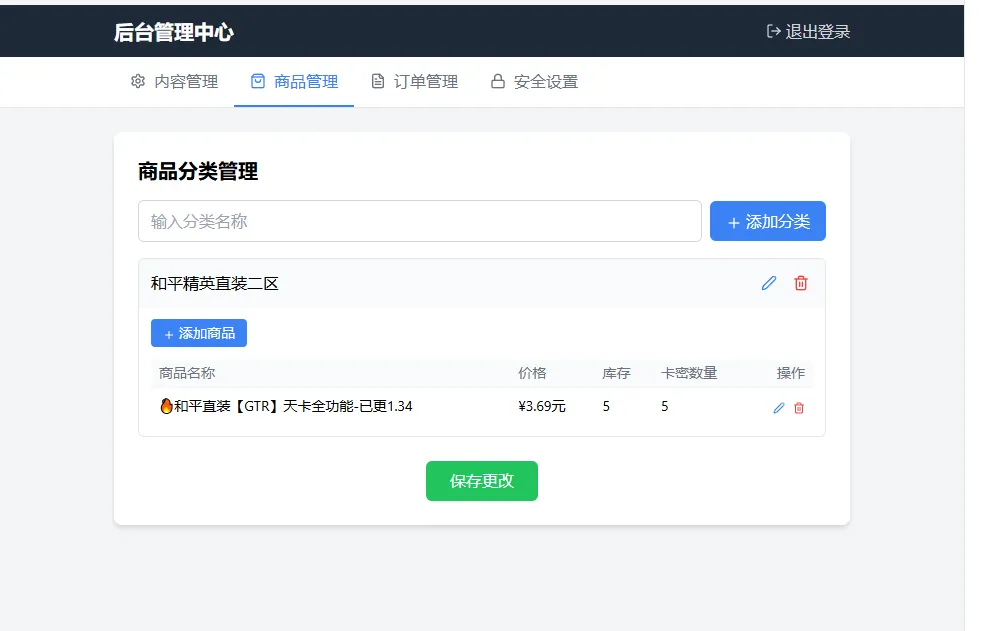
Task: Click the blue pencil icon for 和平精英直装二区
Action: click(768, 283)
